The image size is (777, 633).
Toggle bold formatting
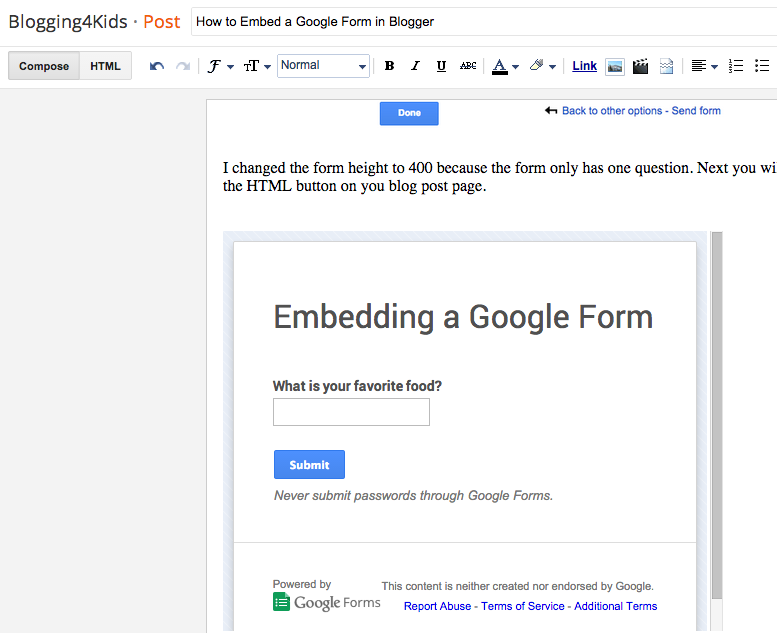389,66
